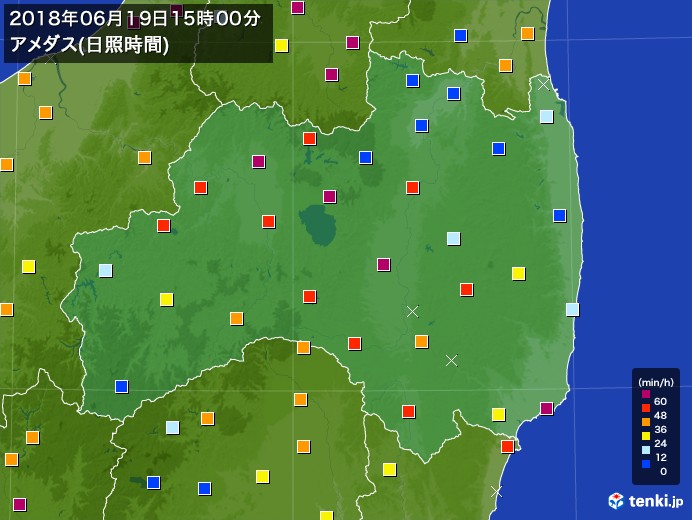Select the purple marker on the southeast coast
692x520 pixels.
tap(547, 408)
